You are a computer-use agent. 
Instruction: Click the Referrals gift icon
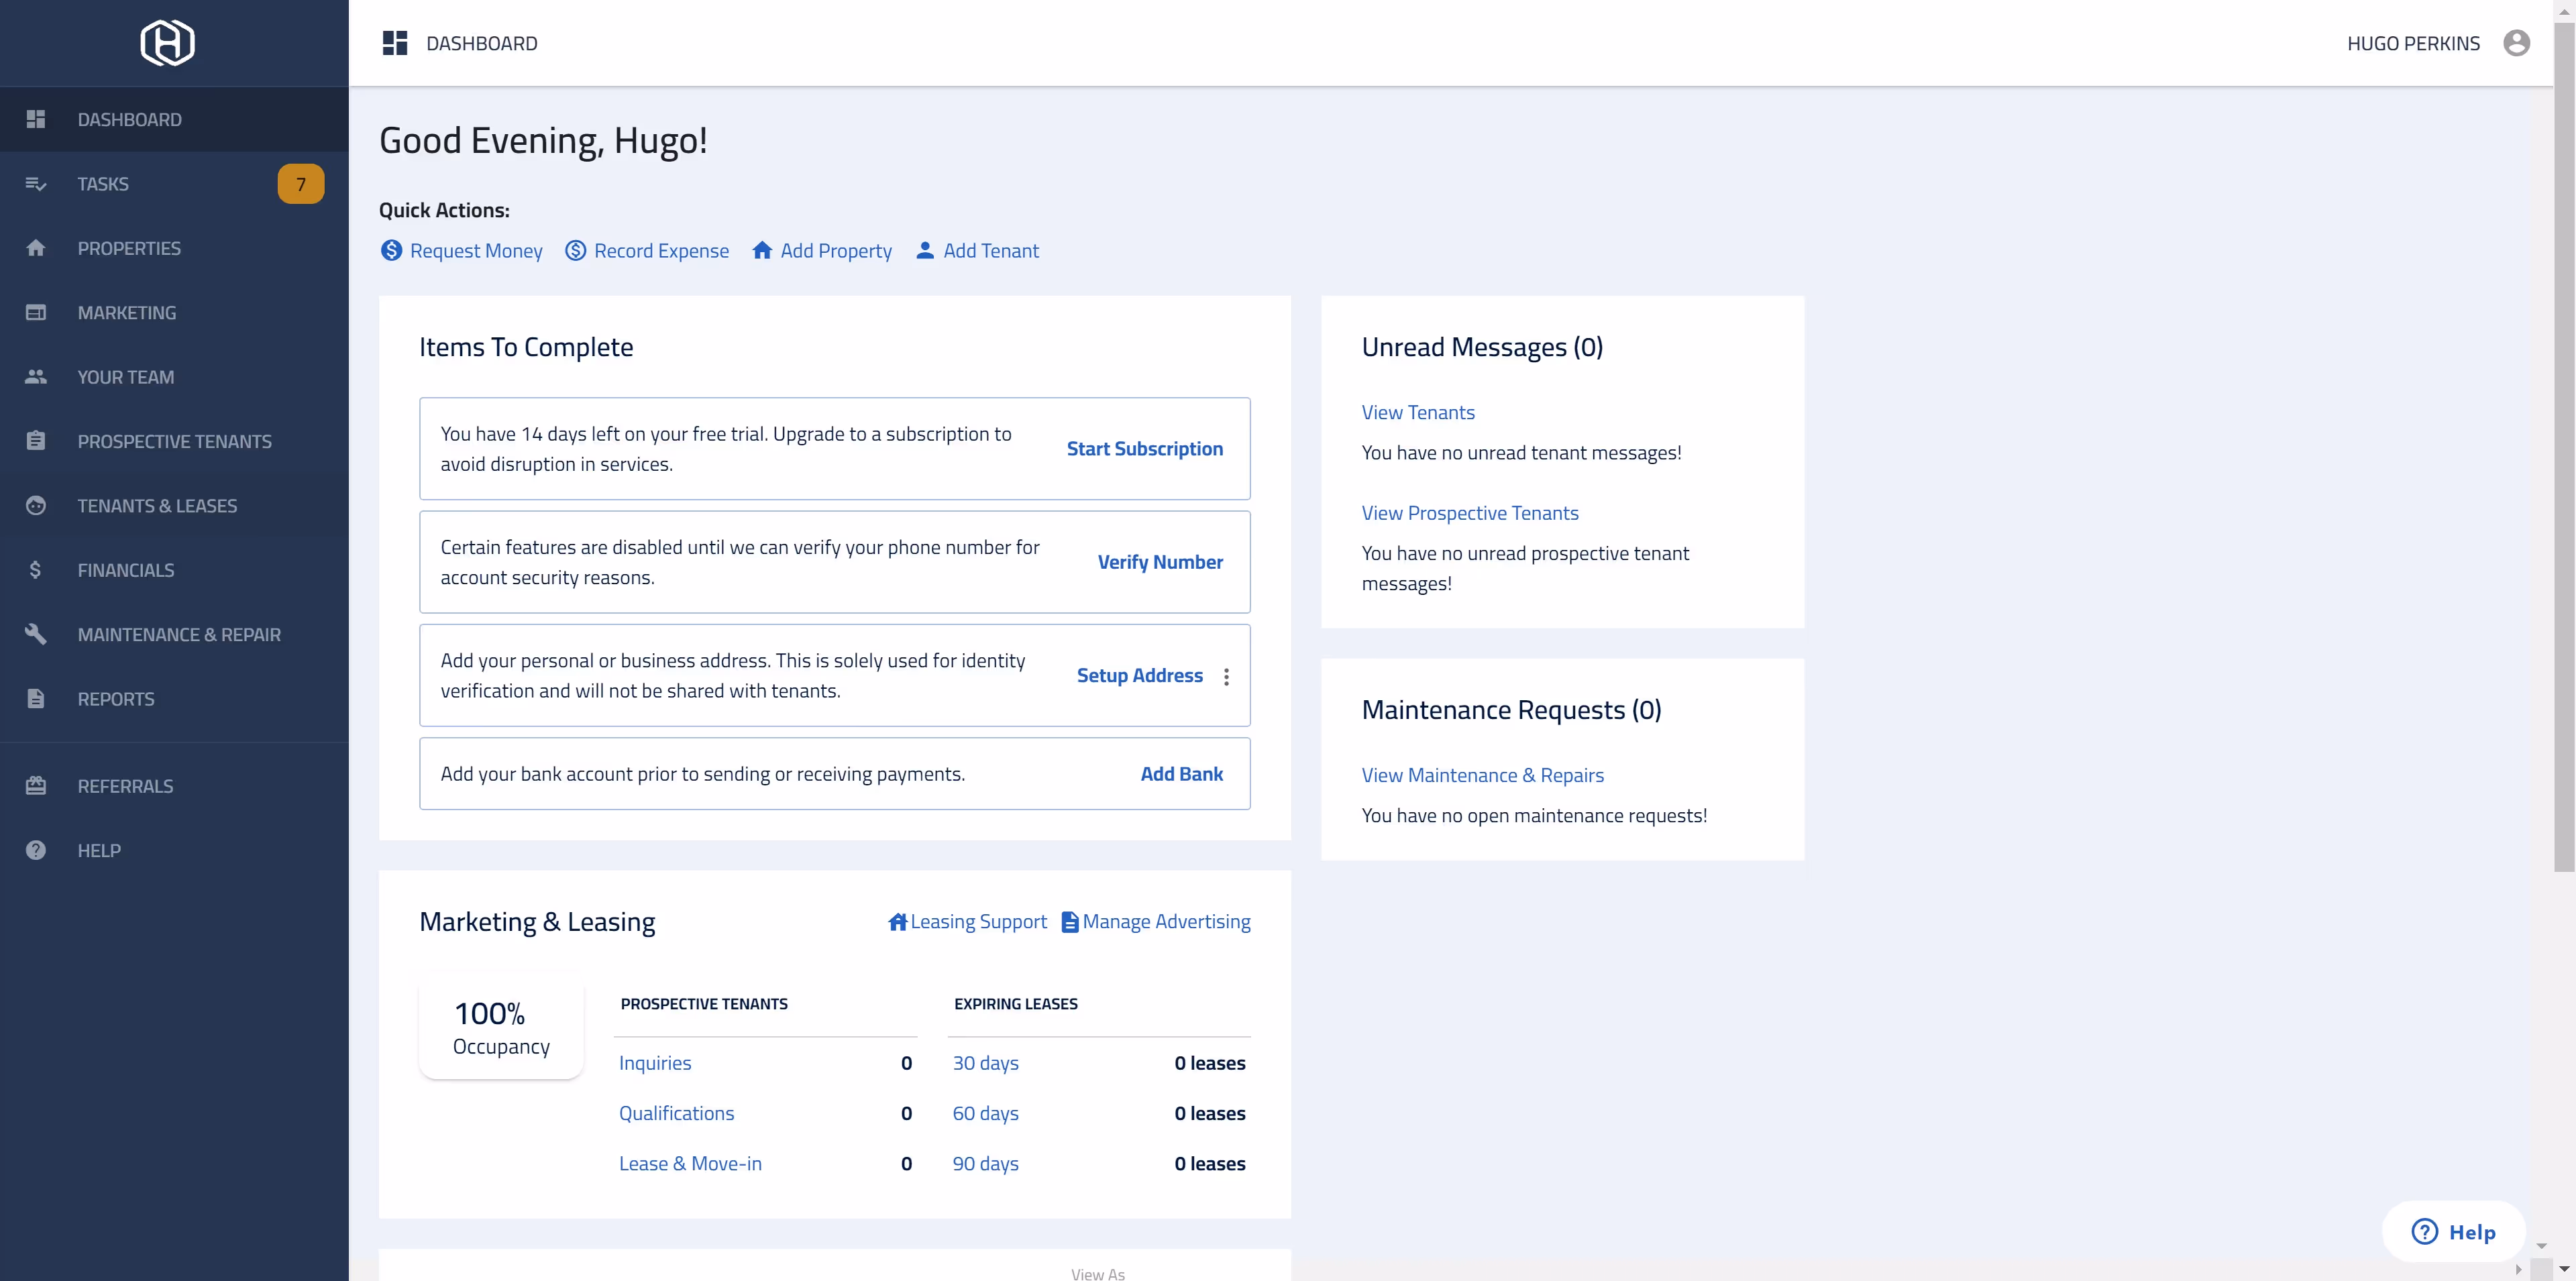36,786
